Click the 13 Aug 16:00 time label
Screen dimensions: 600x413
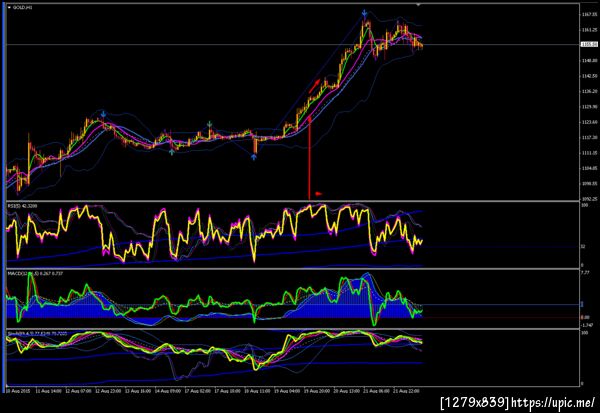click(138, 391)
